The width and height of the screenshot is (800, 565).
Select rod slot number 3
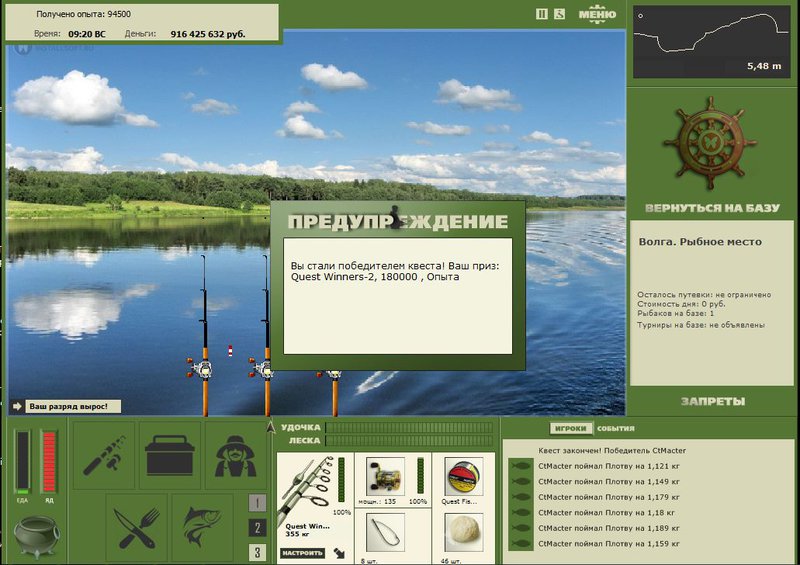pyautogui.click(x=257, y=552)
